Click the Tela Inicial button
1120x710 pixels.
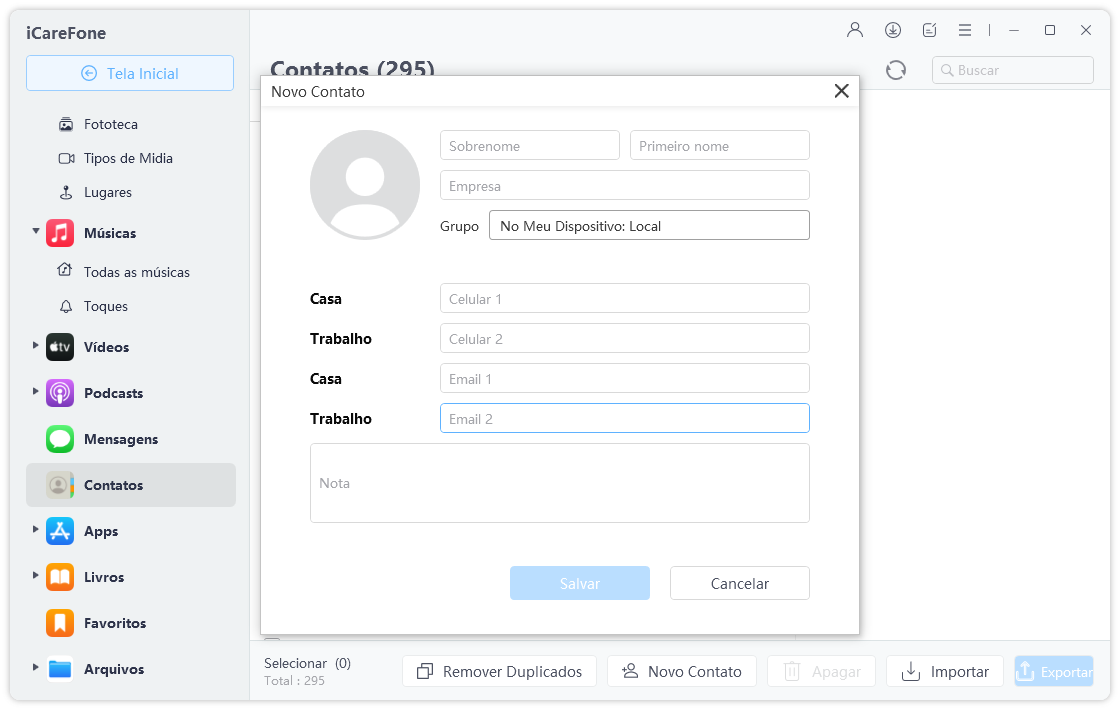(130, 73)
